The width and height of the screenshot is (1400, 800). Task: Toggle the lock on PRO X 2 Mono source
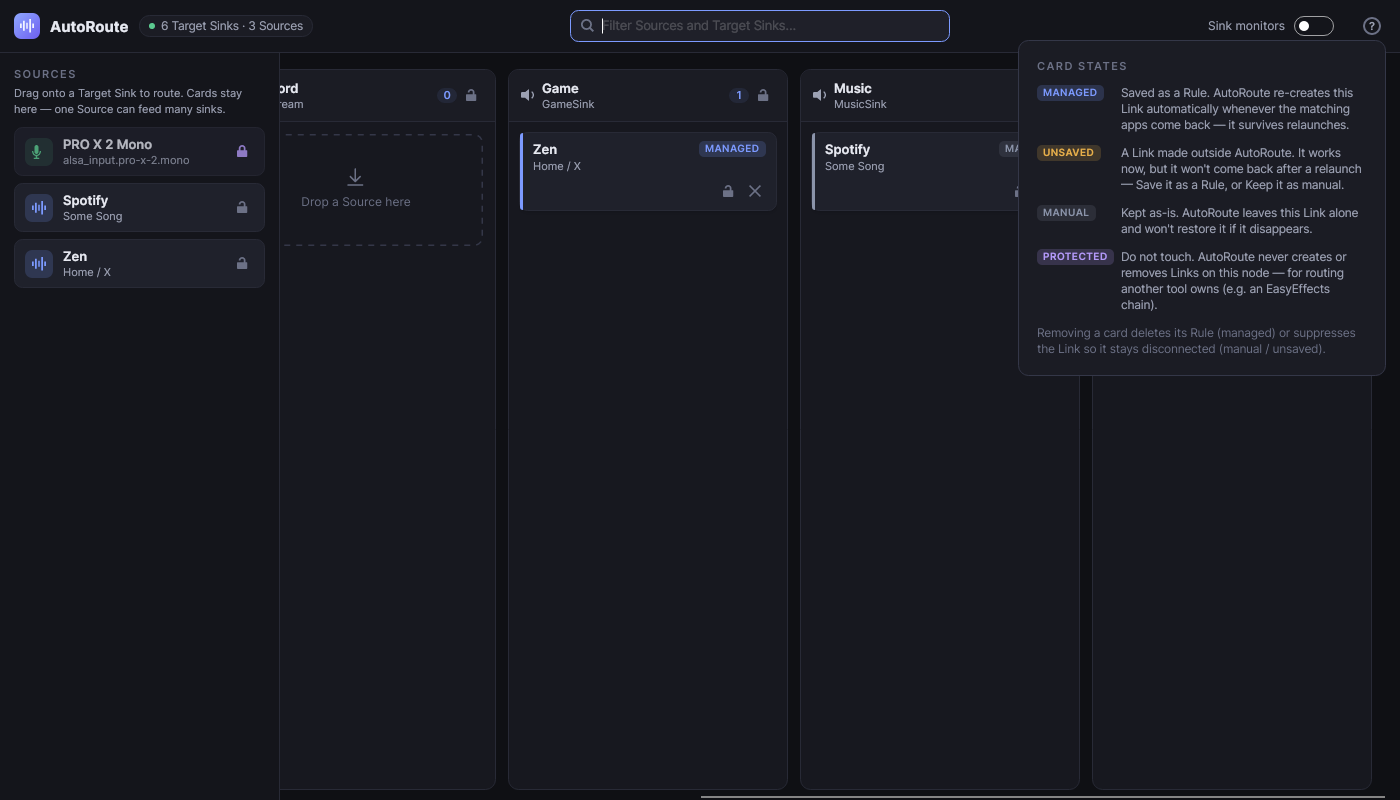[241, 152]
